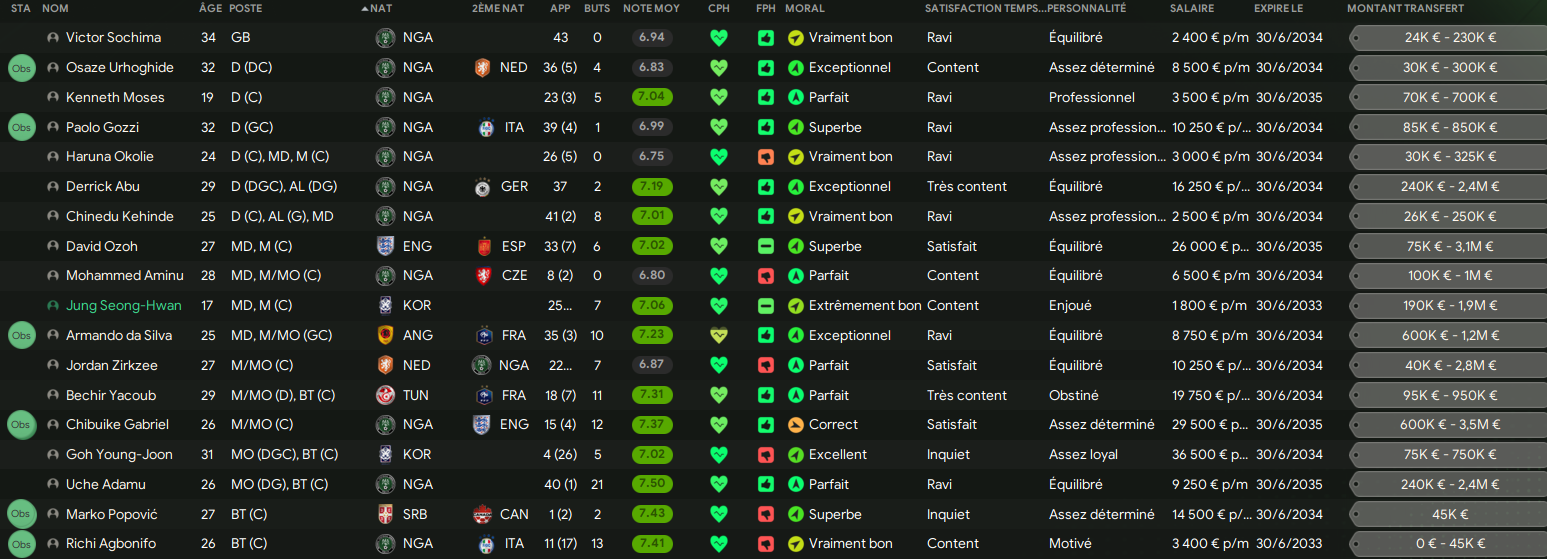Click the Tunisia flag for Bechir Yacoub
This screenshot has width=1547, height=559.
click(385, 395)
